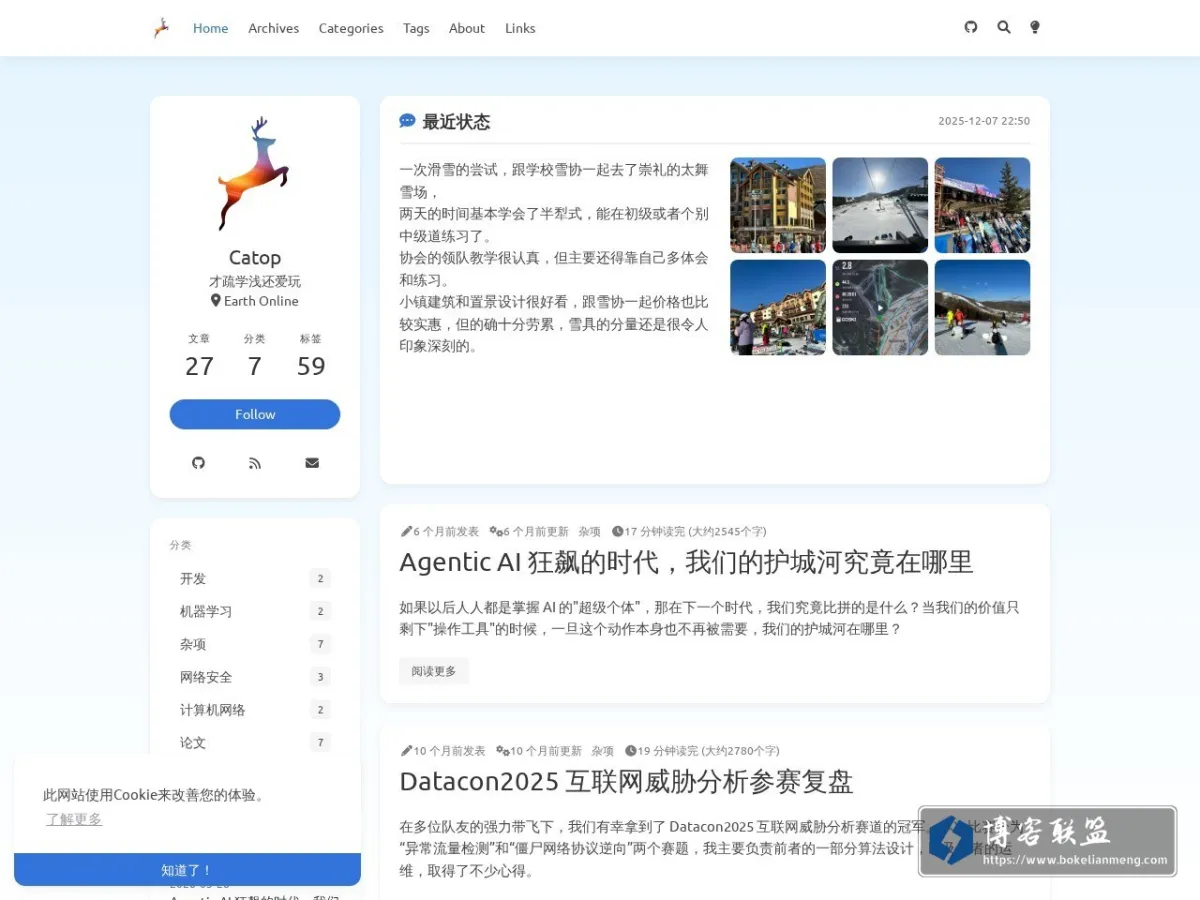Open the skiers on slope photo
1200x900 pixels.
pyautogui.click(x=982, y=308)
